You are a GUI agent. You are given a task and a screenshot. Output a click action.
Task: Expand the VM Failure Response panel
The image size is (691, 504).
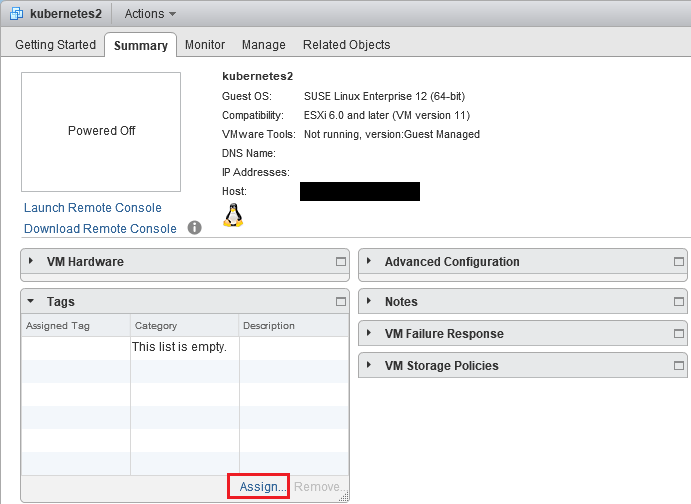(369, 333)
